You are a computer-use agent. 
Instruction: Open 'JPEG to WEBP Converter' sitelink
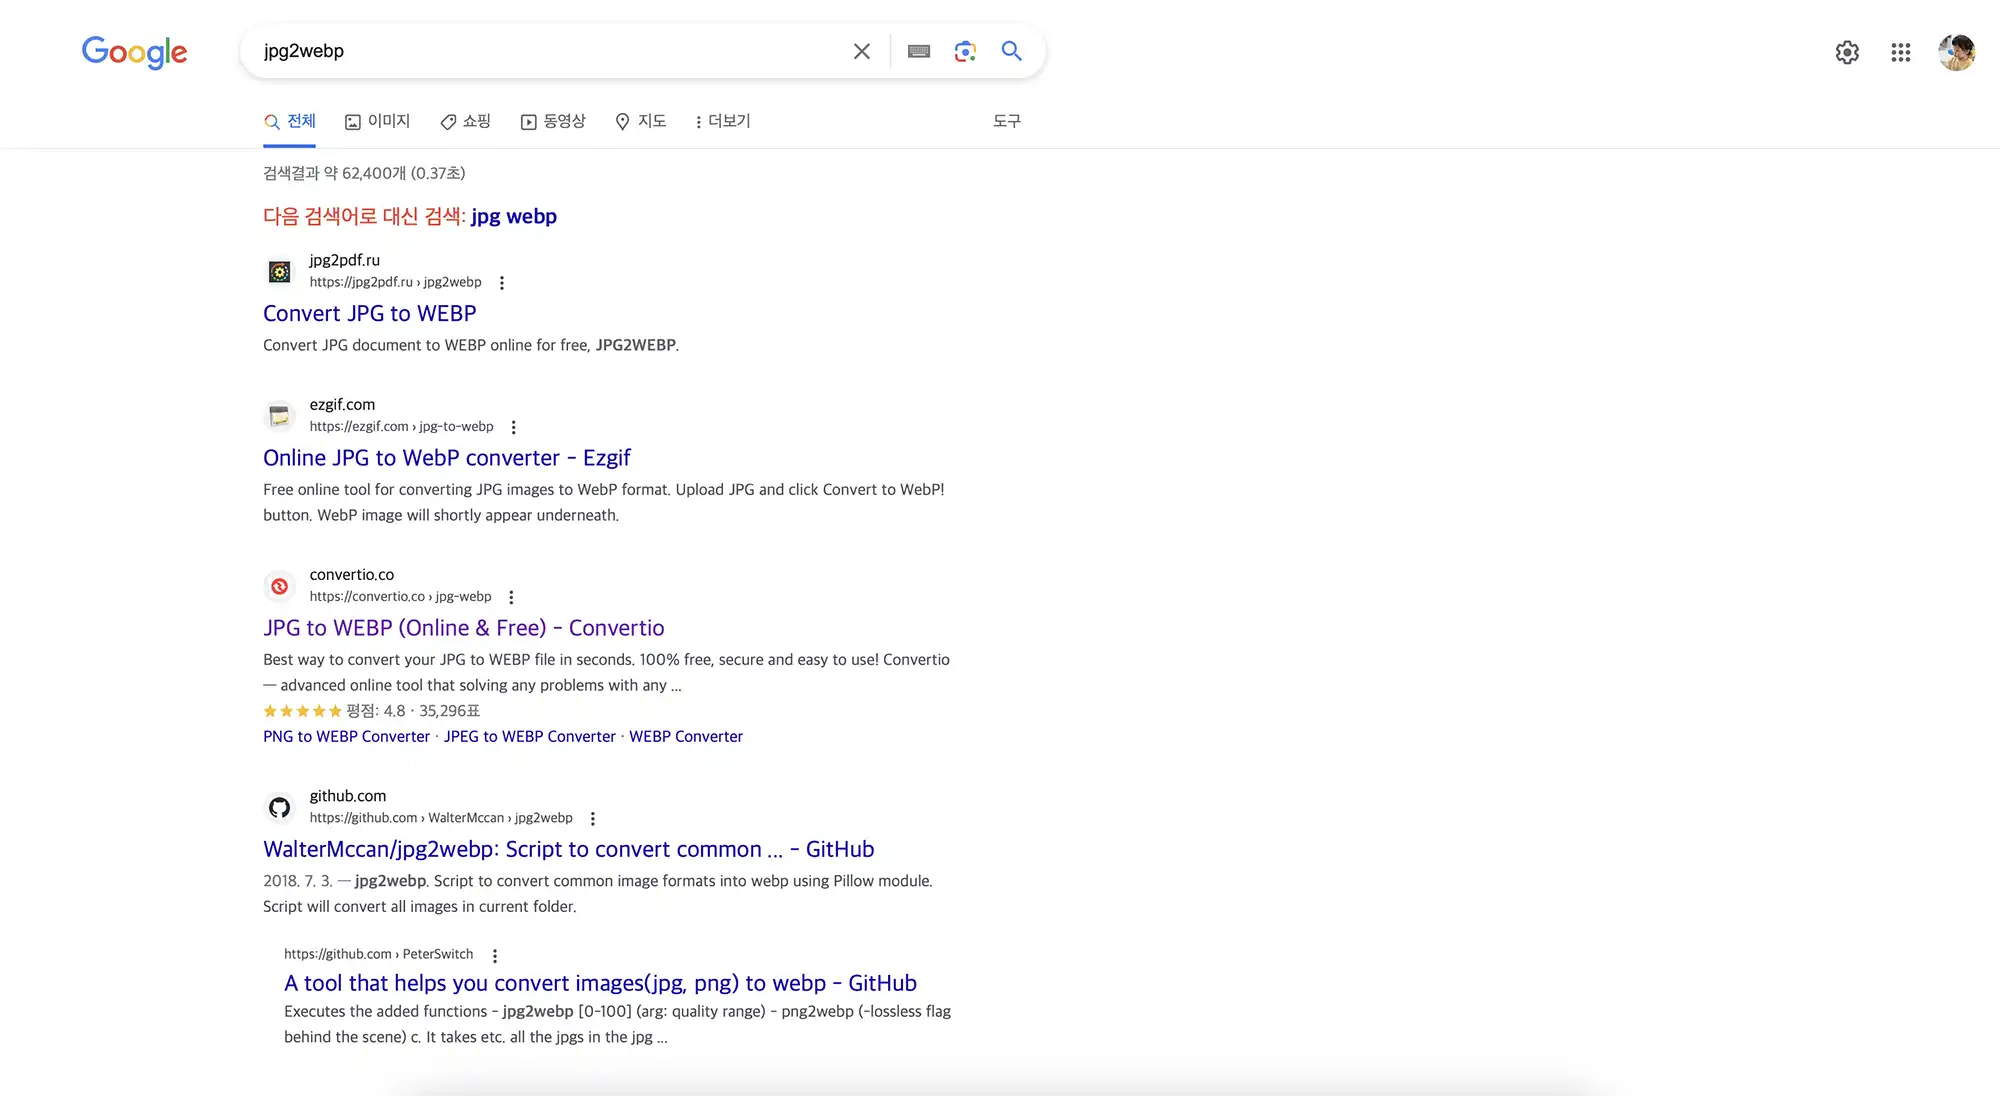pyautogui.click(x=530, y=736)
